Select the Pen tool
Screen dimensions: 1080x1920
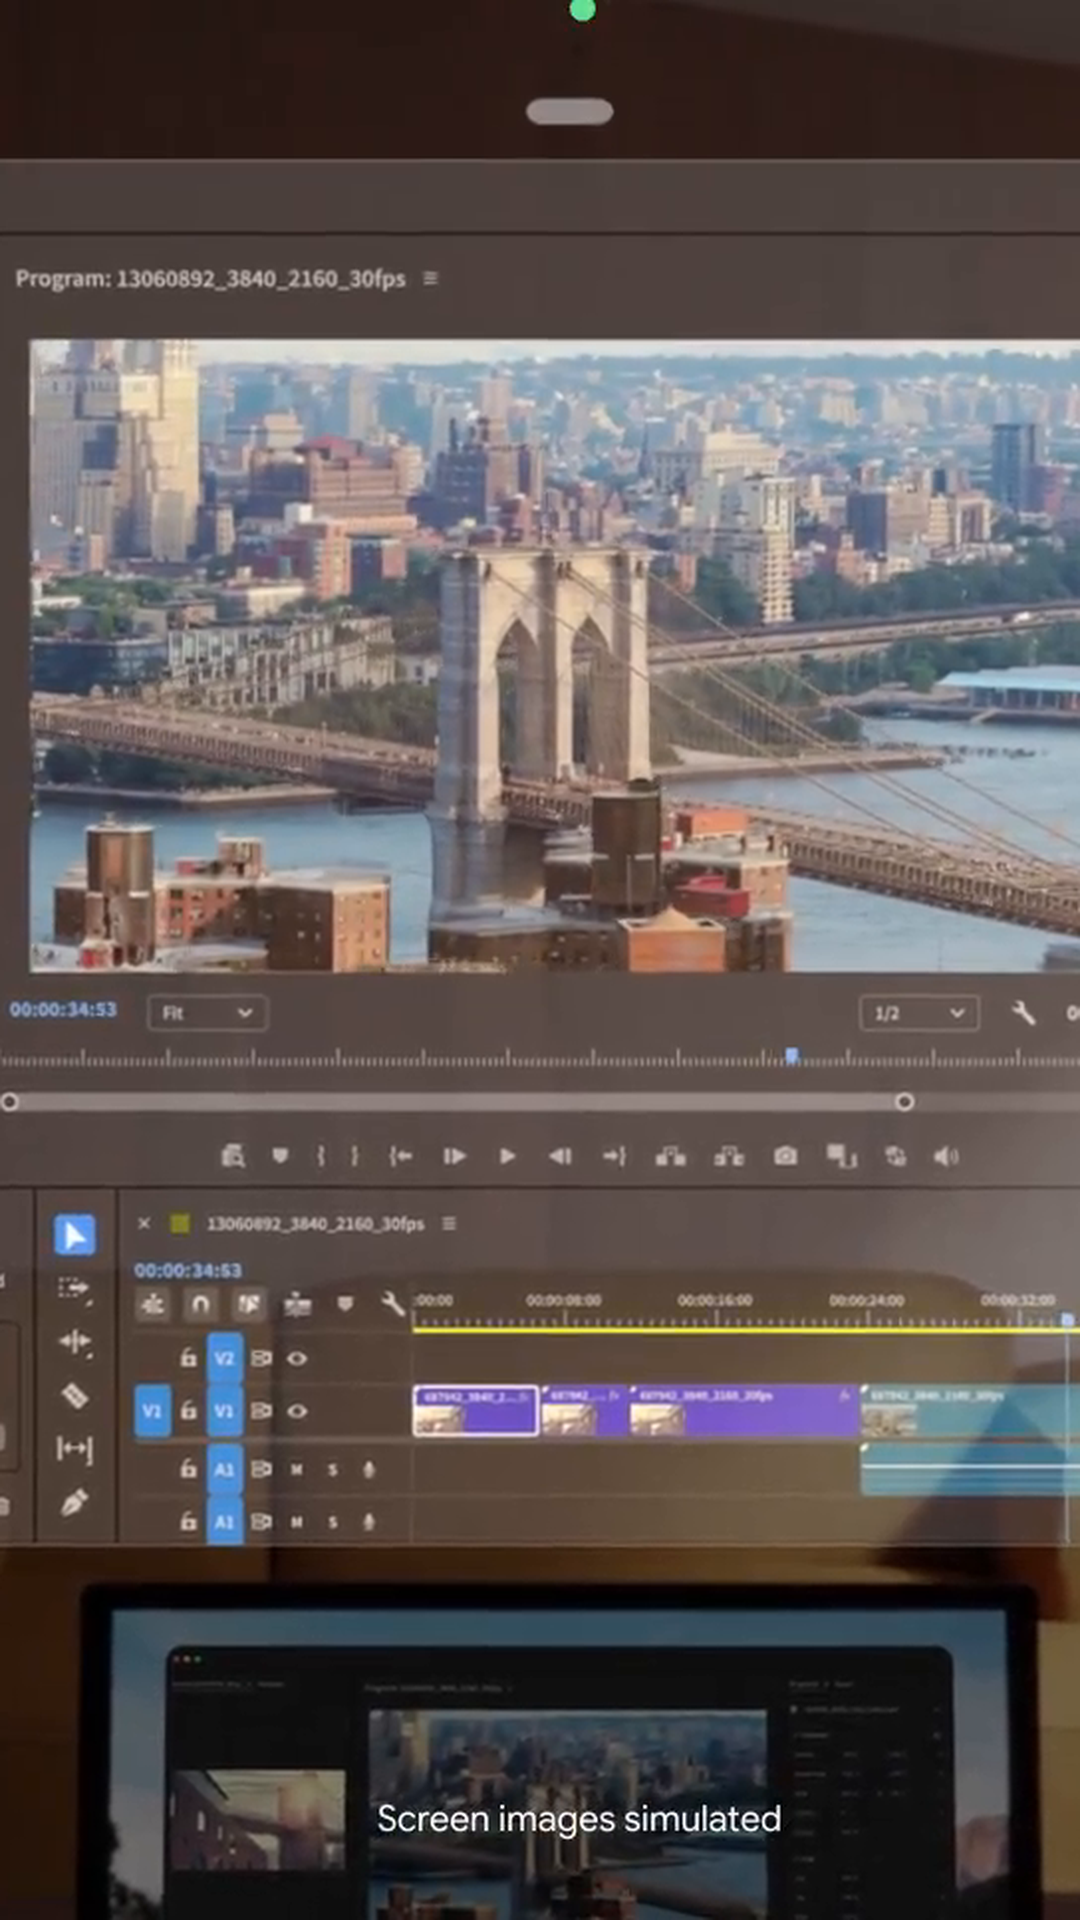[75, 1502]
